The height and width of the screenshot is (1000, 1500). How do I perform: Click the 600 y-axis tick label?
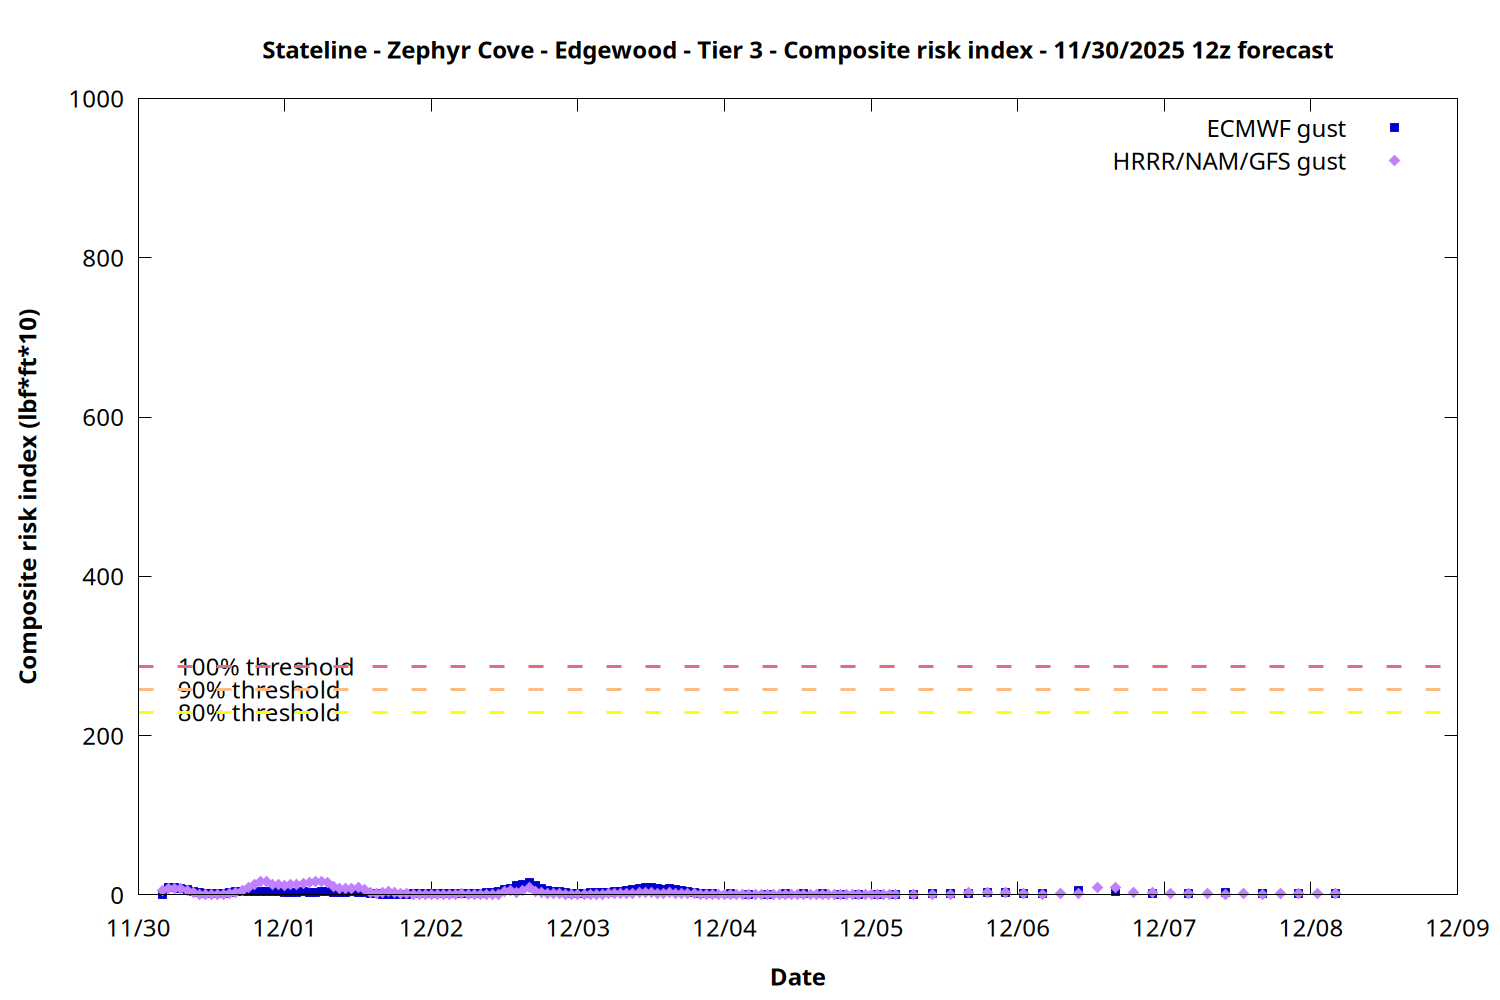[x=103, y=418]
